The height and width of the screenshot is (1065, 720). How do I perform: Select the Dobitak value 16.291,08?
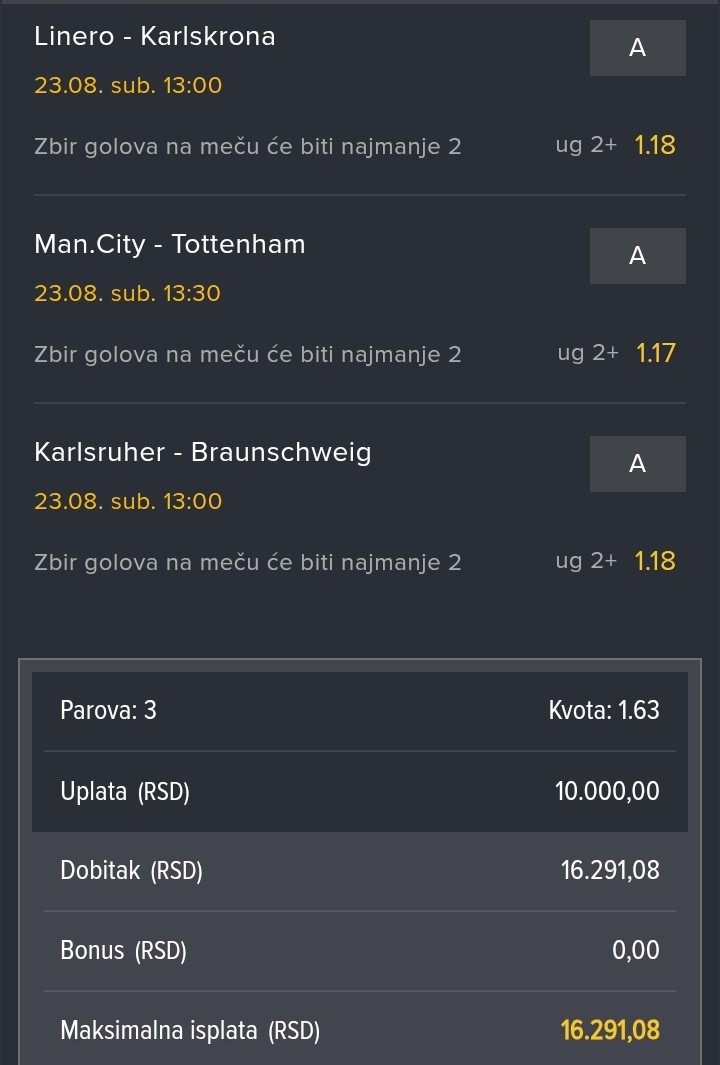coord(610,870)
